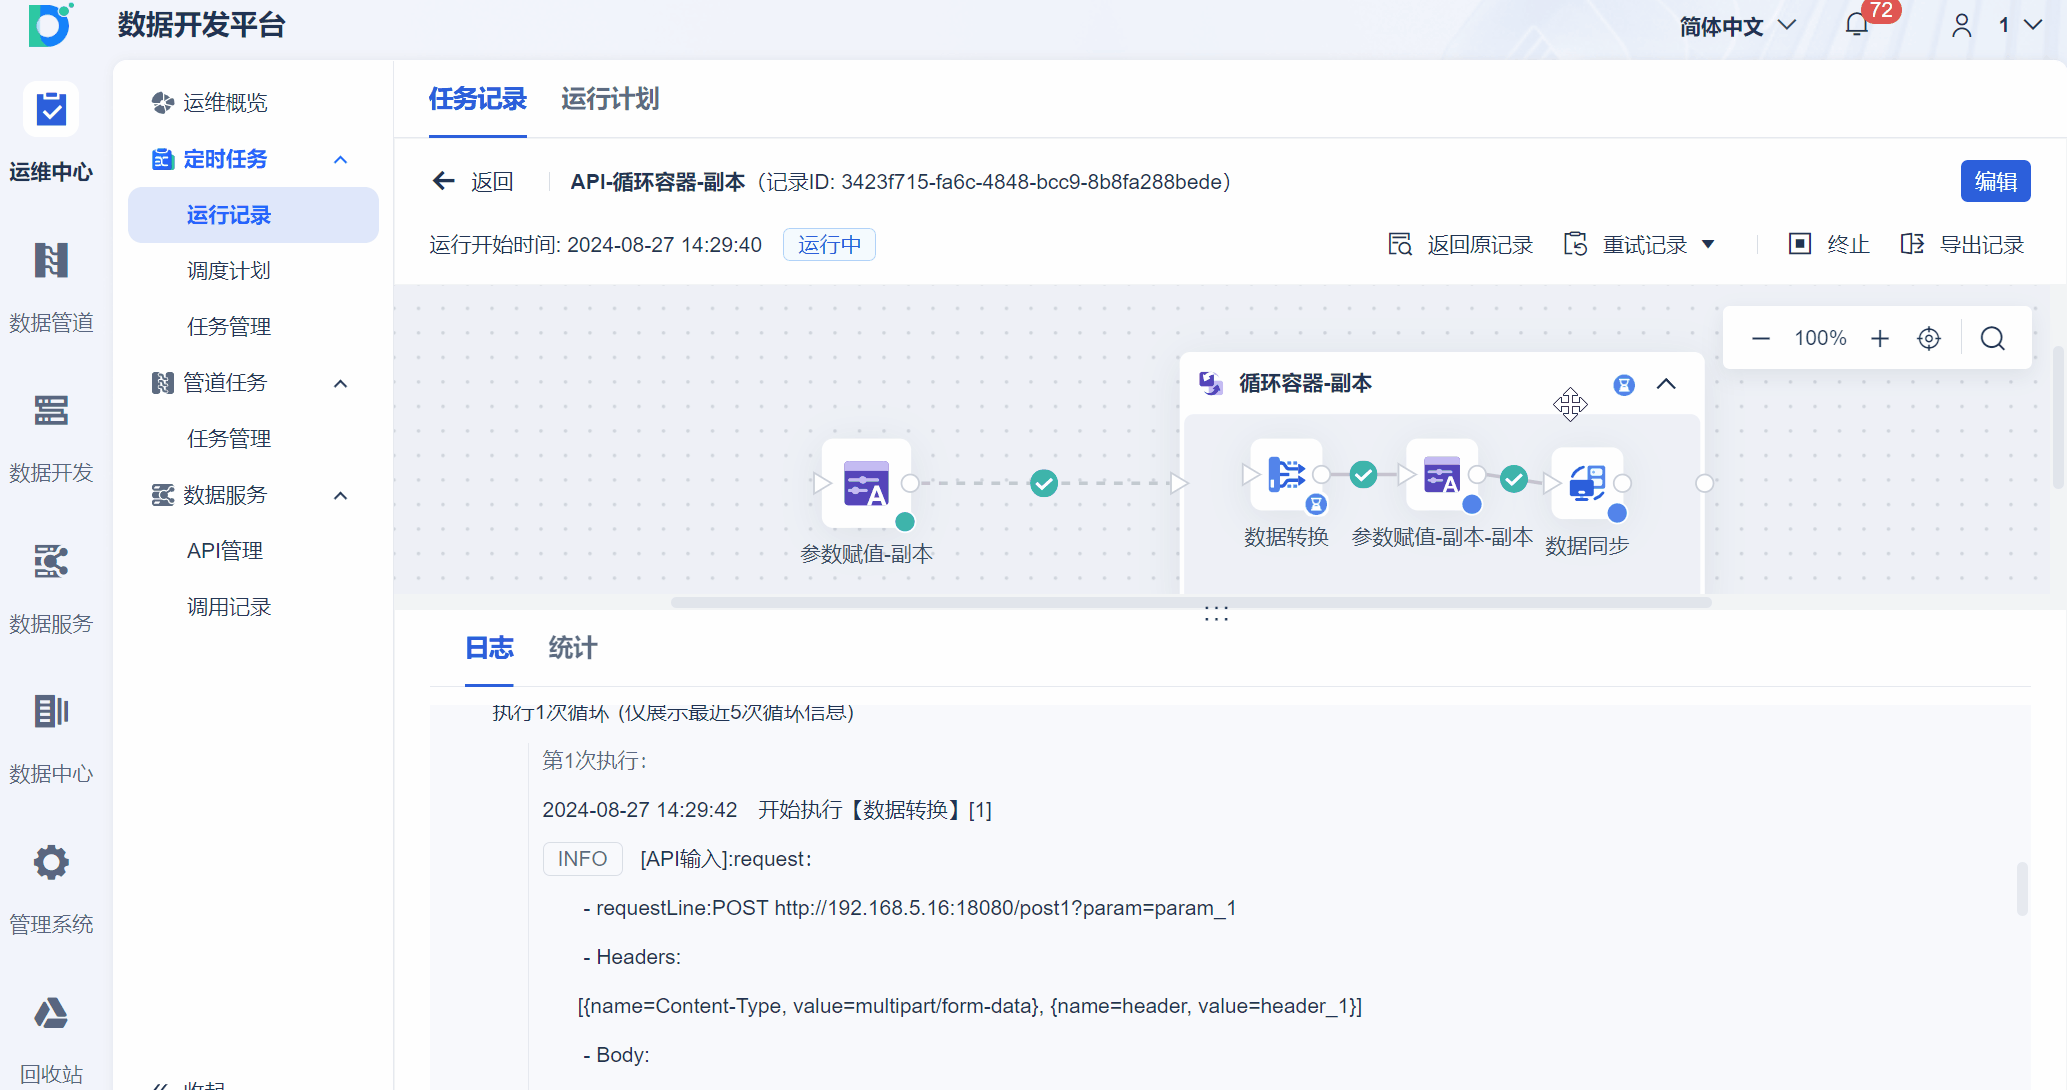The height and width of the screenshot is (1090, 2067).
Task: Open the notification bell icon
Action: 1856,25
